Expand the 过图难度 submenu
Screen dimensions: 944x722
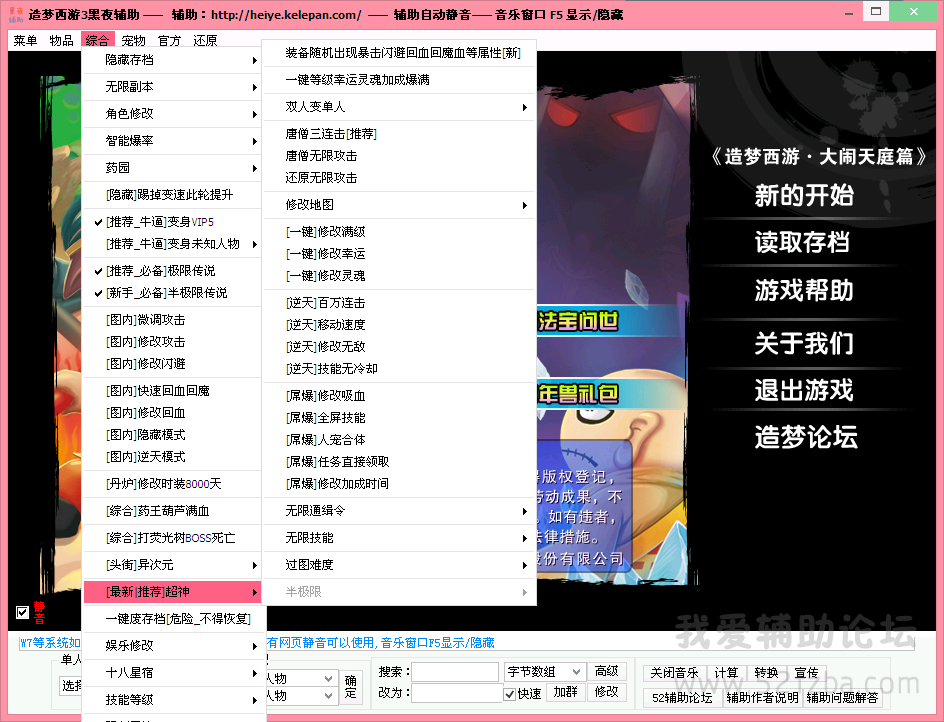tap(399, 565)
